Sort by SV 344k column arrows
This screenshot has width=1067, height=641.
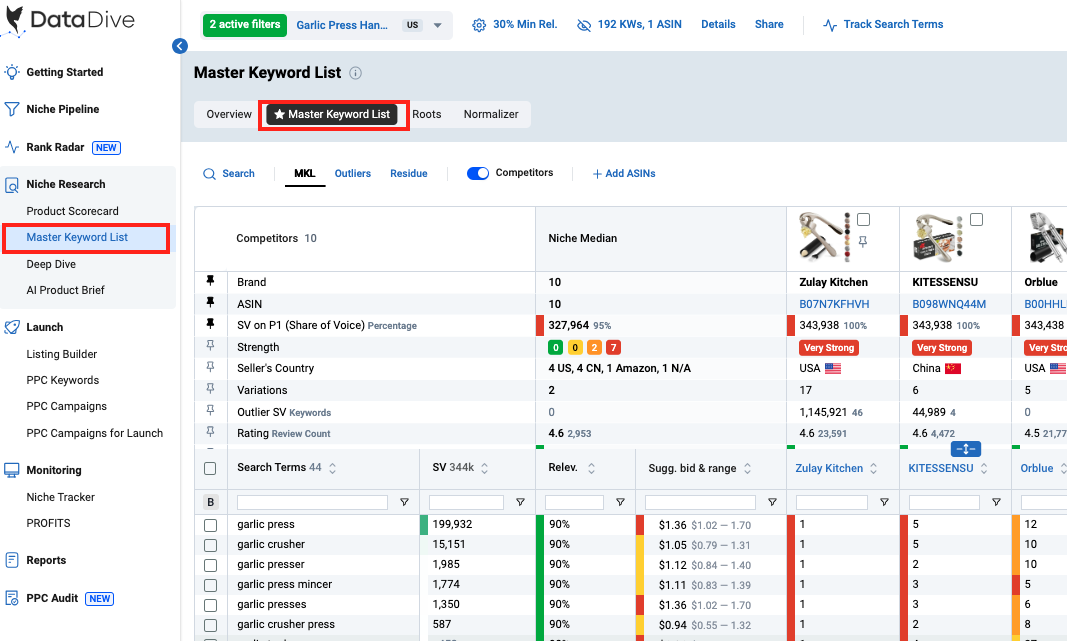(x=485, y=468)
